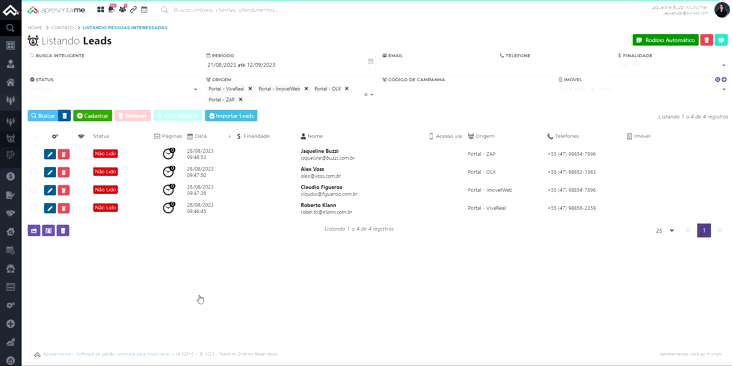Open the handshake icon in sidebar
The image size is (732, 366).
pyautogui.click(x=10, y=213)
